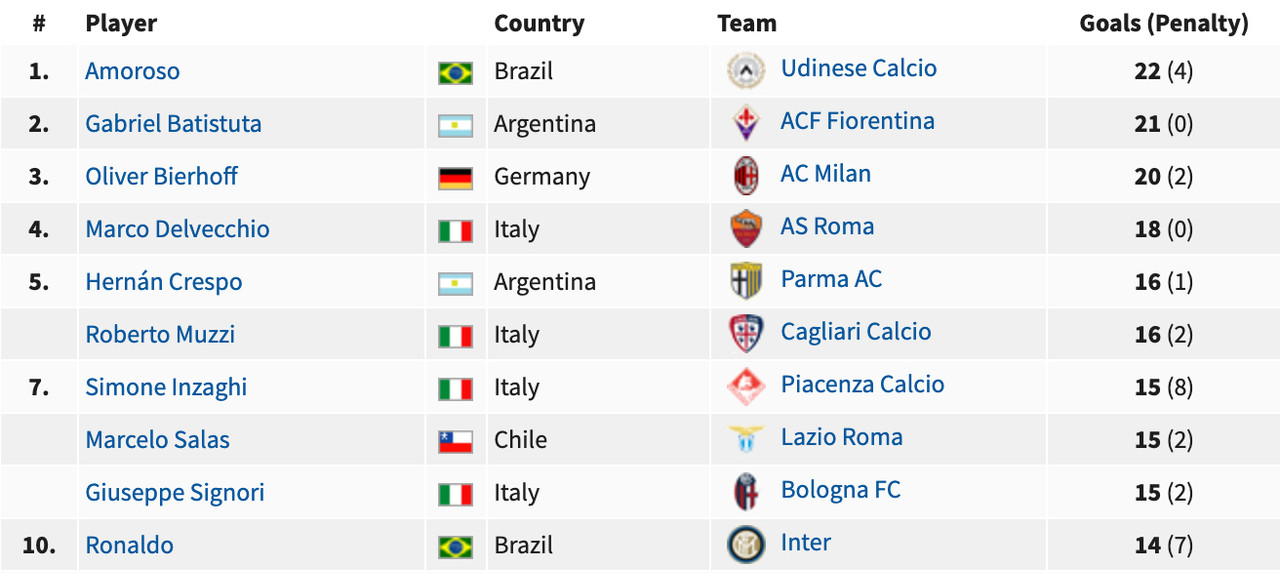Click the ACF Fiorentina club crest

click(746, 123)
